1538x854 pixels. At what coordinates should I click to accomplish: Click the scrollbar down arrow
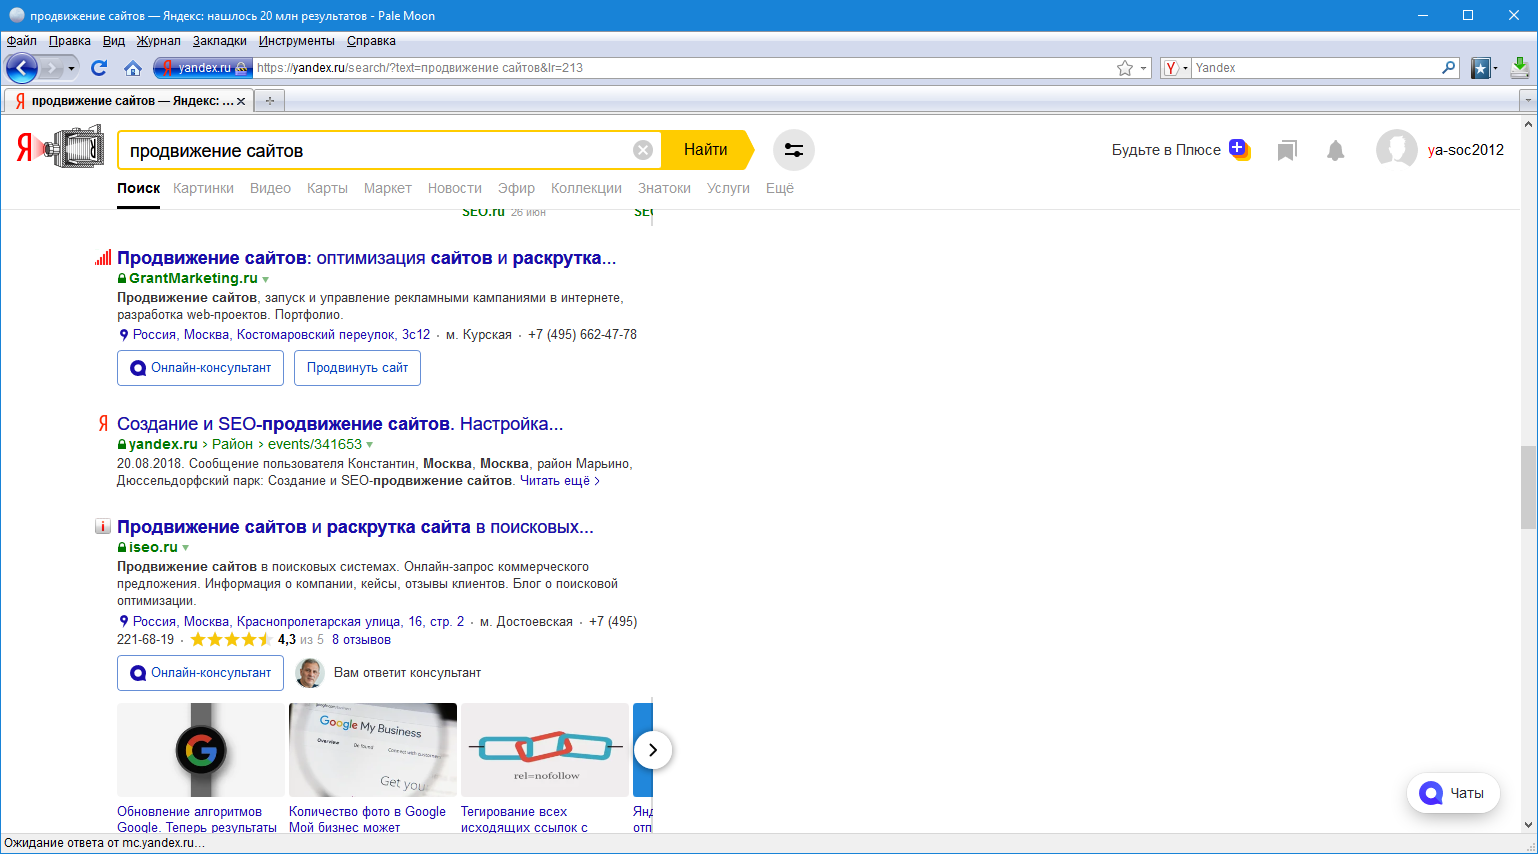(1528, 825)
